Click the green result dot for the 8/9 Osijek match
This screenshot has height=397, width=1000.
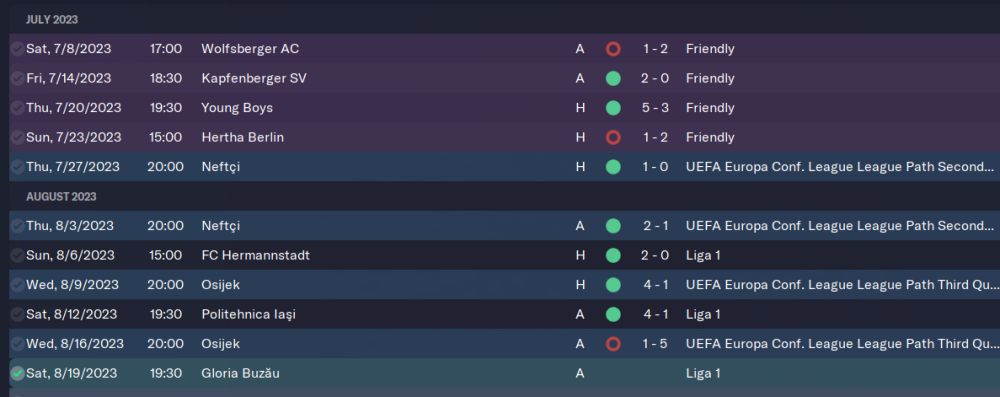click(x=613, y=285)
